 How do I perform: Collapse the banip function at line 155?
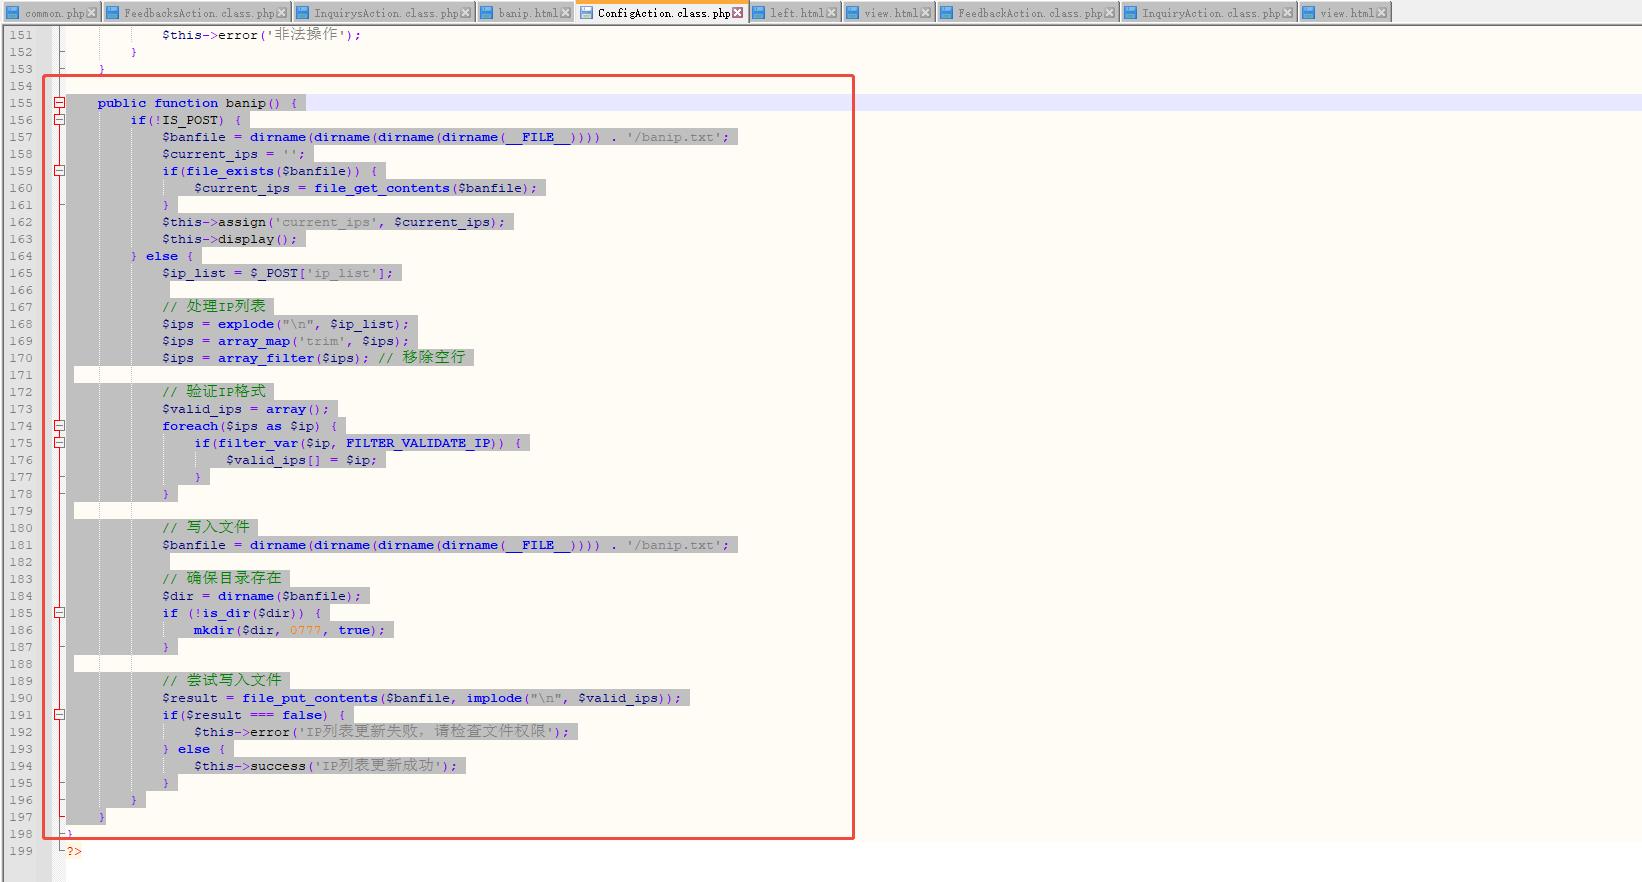60,103
